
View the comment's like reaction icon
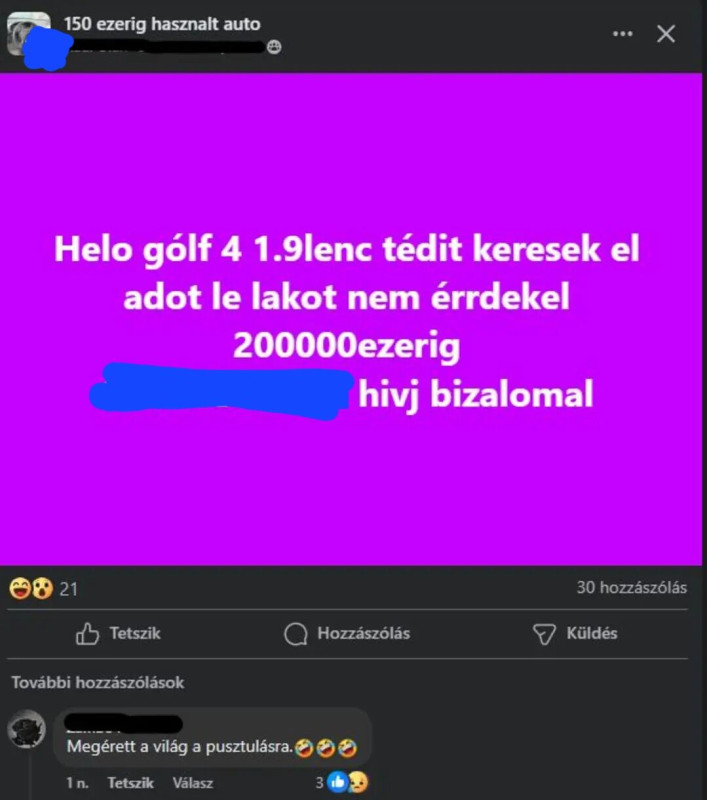click(x=337, y=782)
